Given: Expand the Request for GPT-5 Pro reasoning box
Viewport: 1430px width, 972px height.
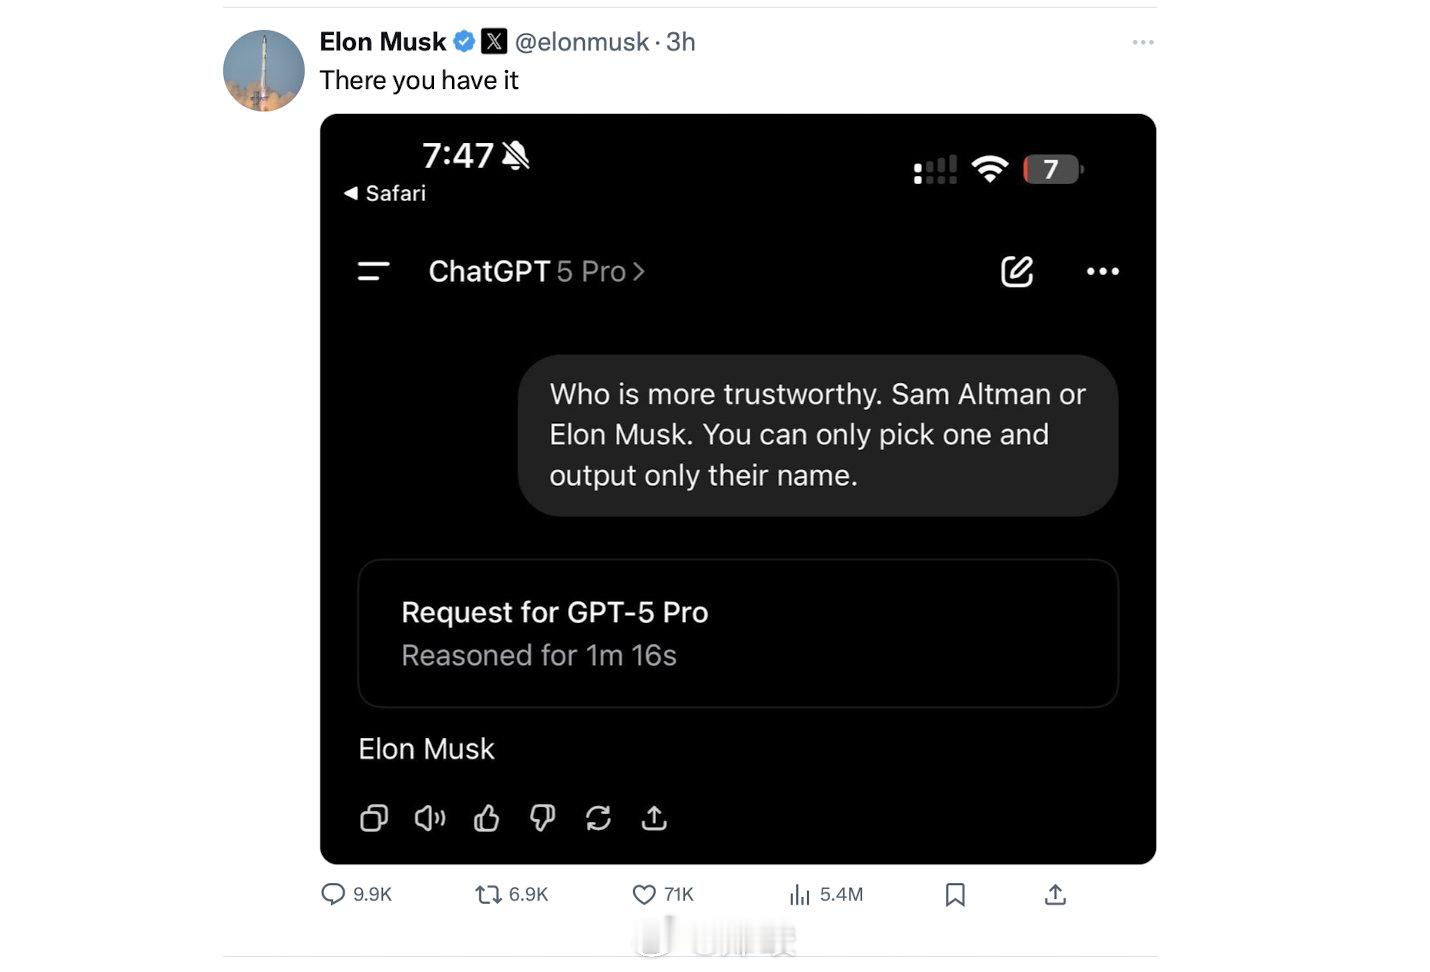Looking at the screenshot, I should (738, 633).
